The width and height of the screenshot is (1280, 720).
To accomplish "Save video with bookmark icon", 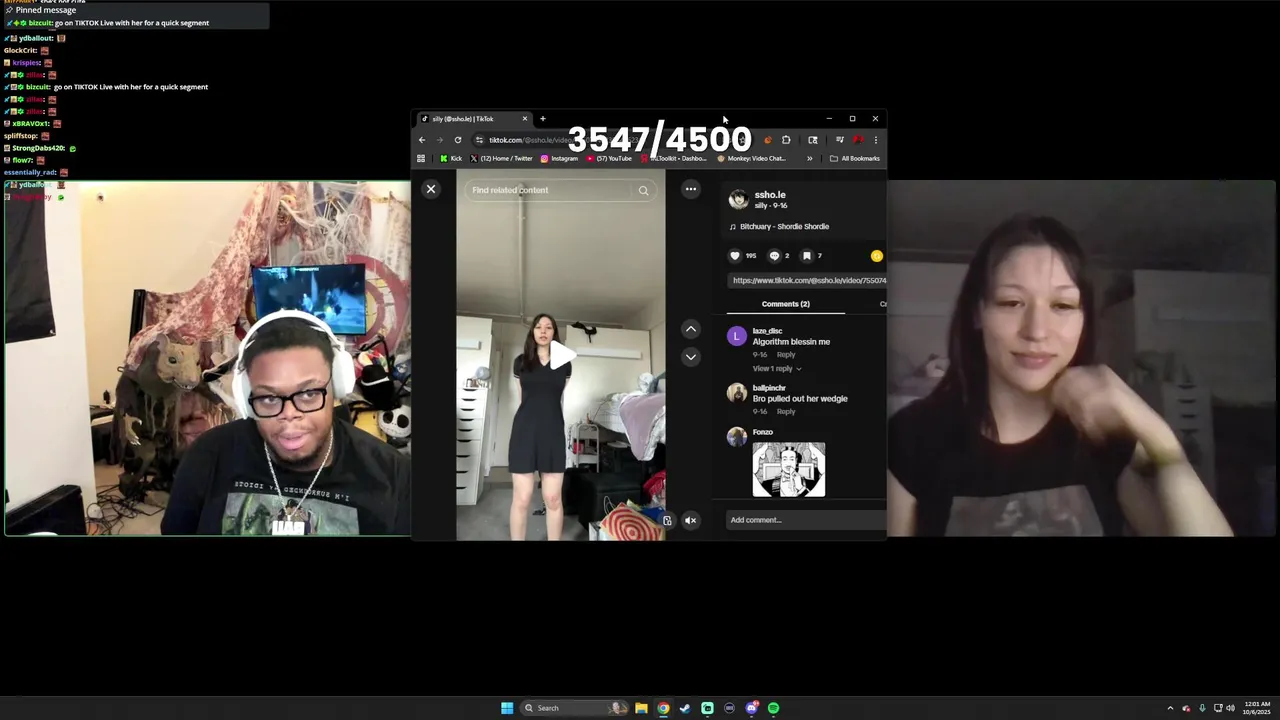I will tap(807, 256).
